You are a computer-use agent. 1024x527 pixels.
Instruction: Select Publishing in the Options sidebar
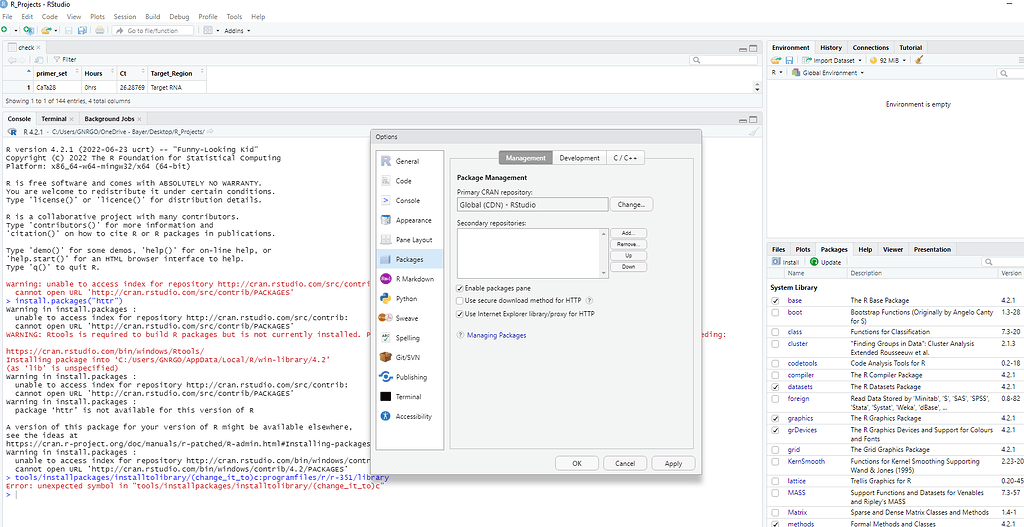click(410, 377)
